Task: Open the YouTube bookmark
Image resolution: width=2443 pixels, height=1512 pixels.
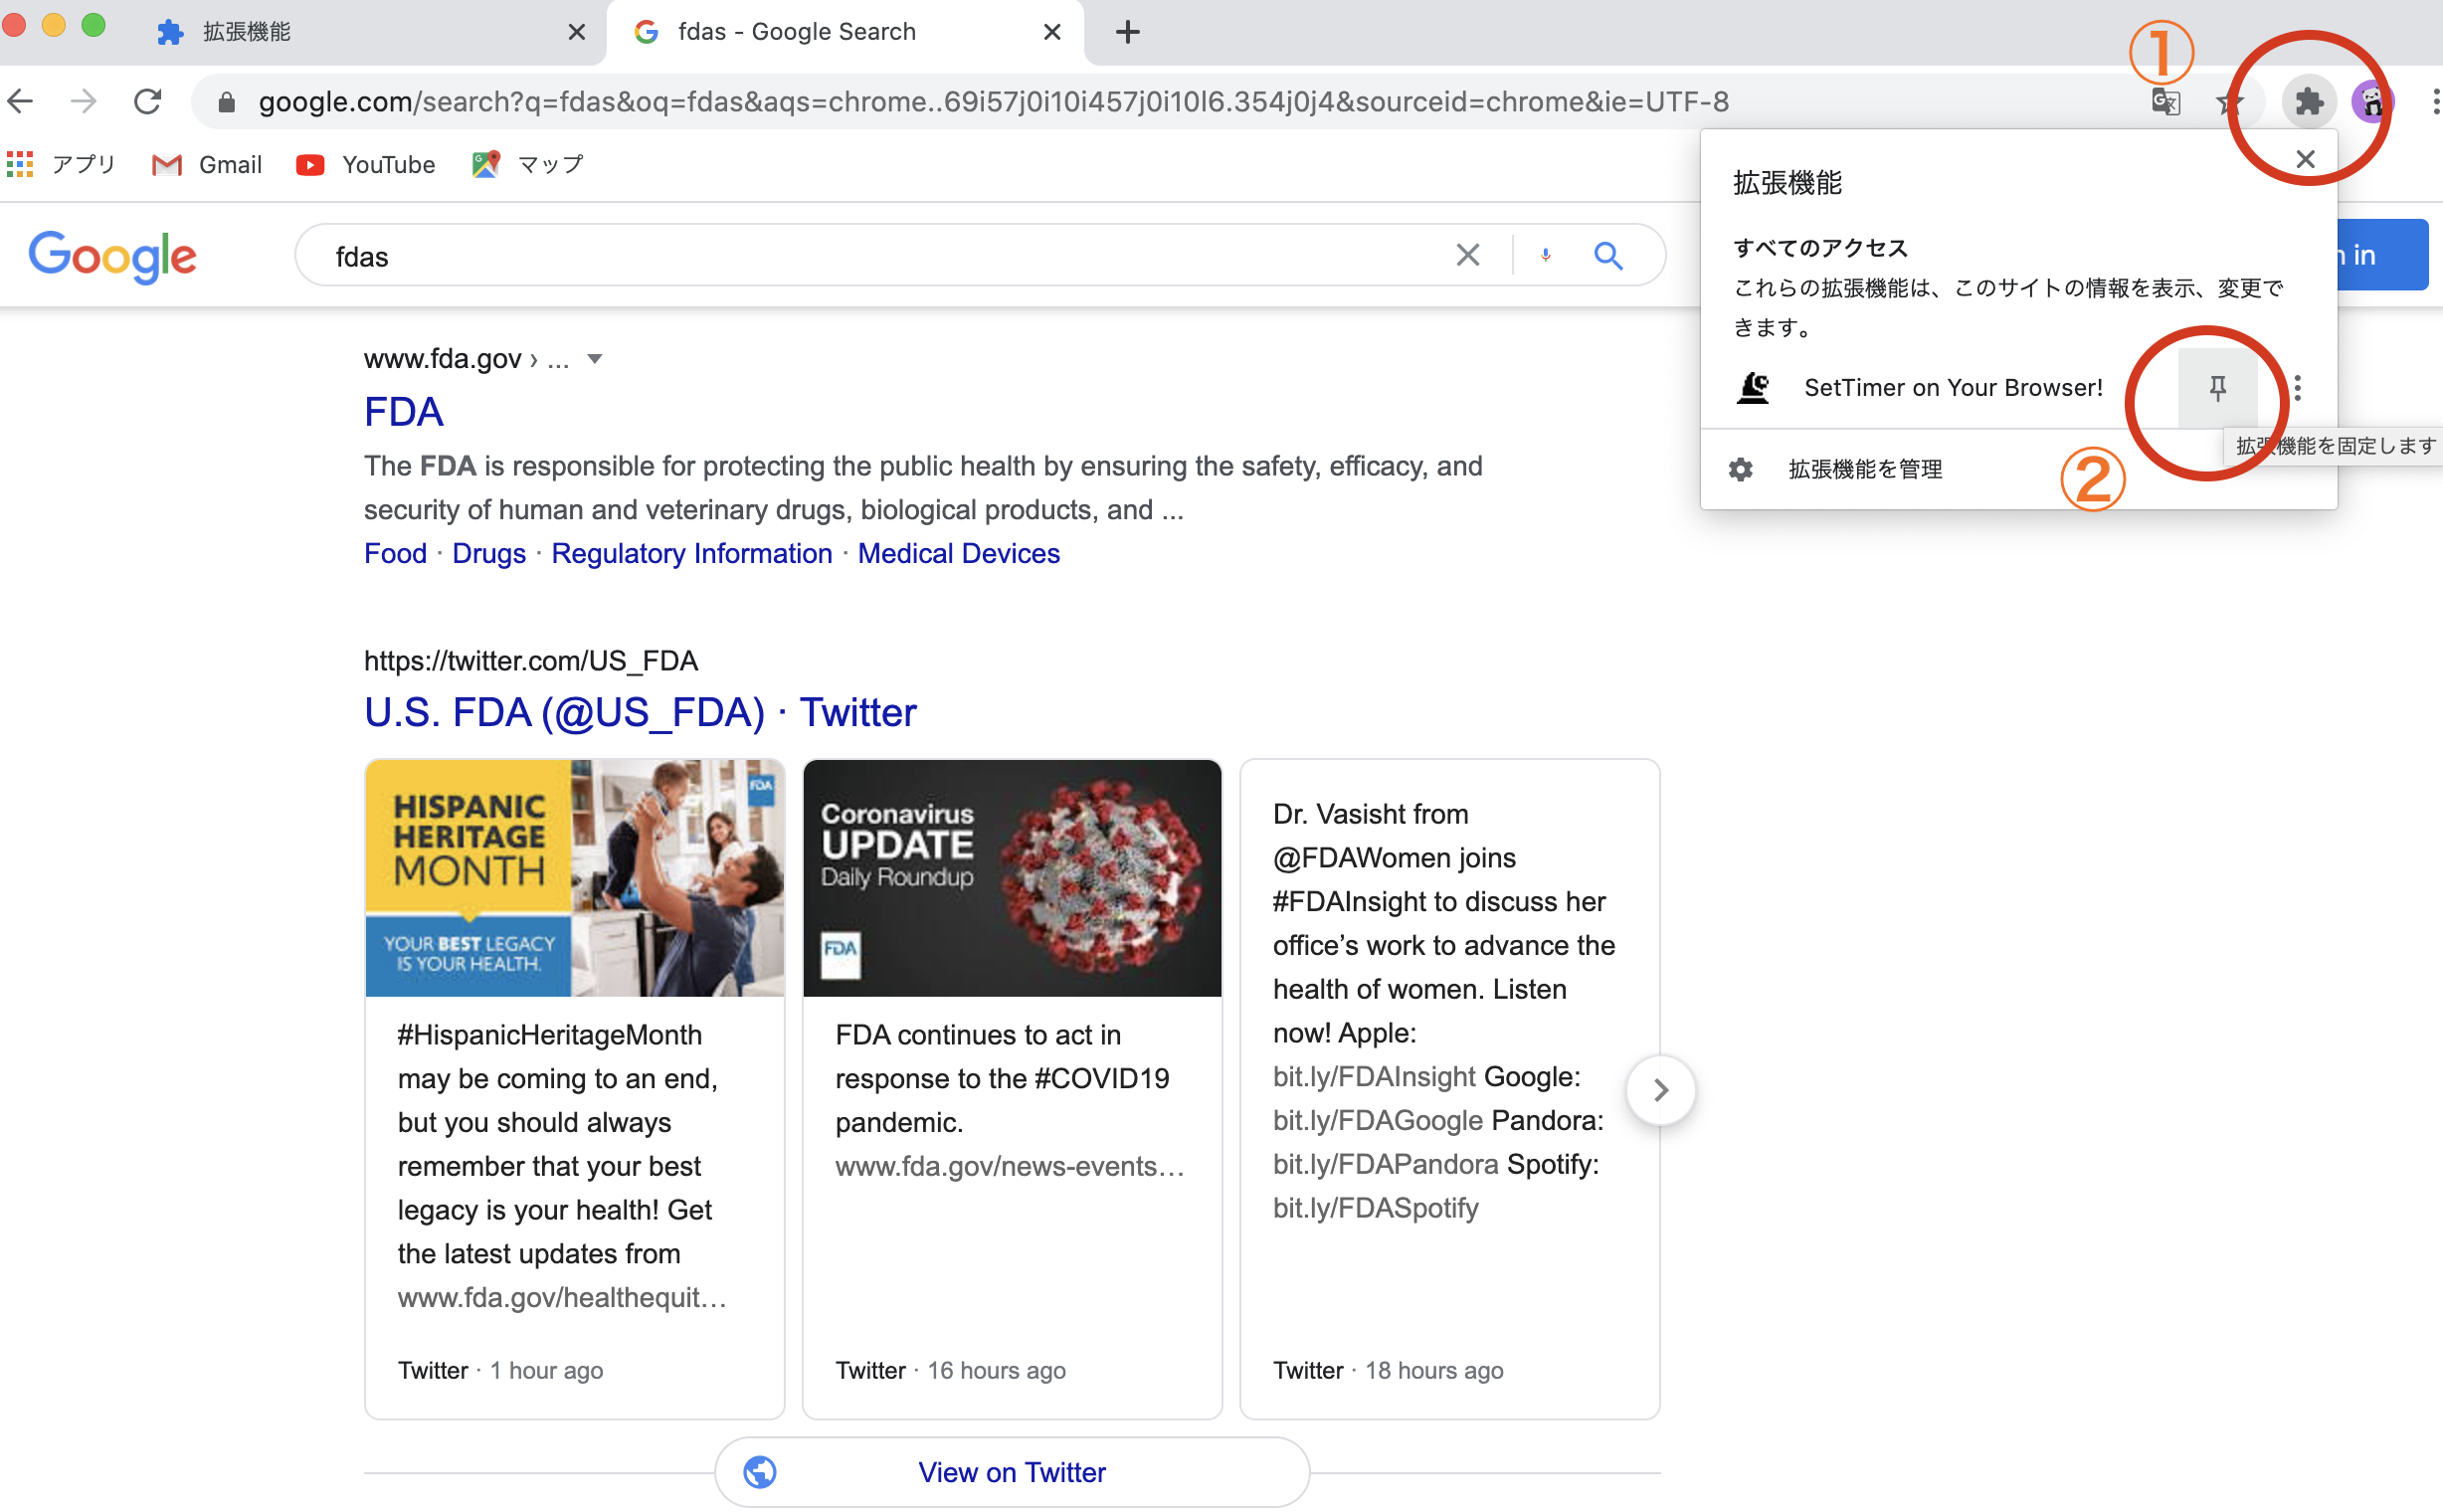Action: [x=366, y=165]
